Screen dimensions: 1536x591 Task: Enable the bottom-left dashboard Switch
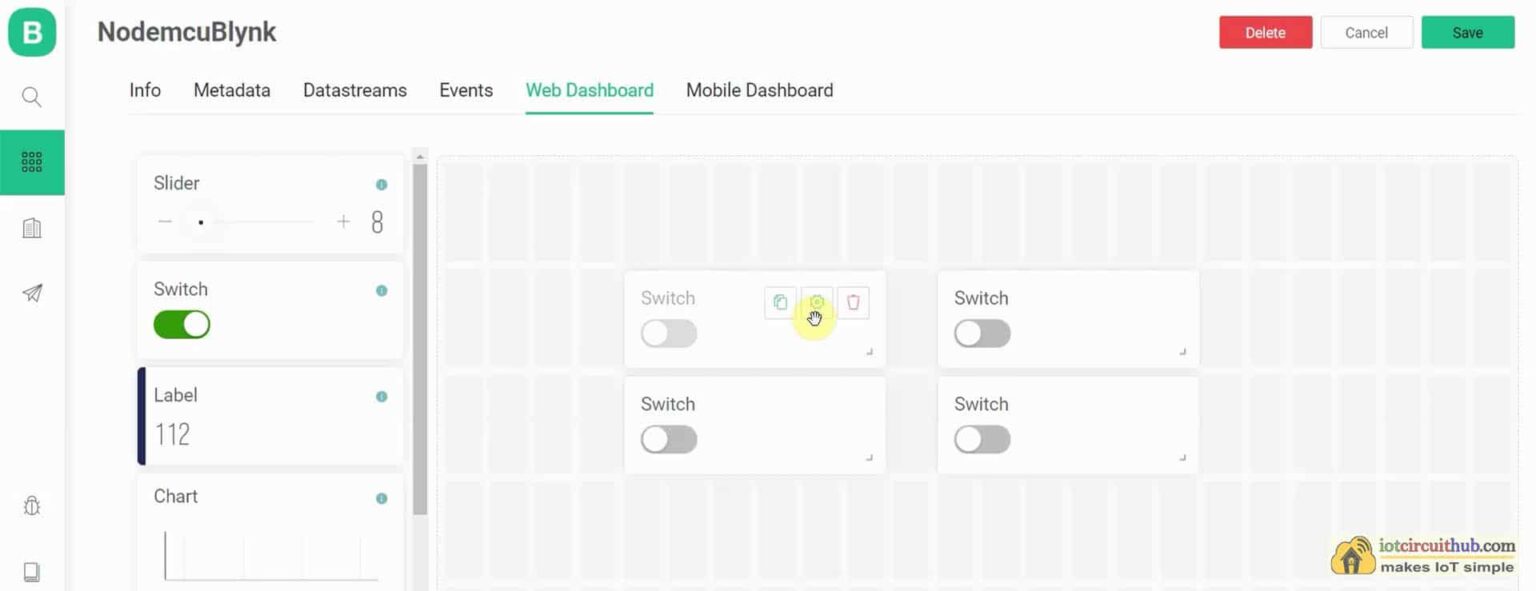[668, 439]
